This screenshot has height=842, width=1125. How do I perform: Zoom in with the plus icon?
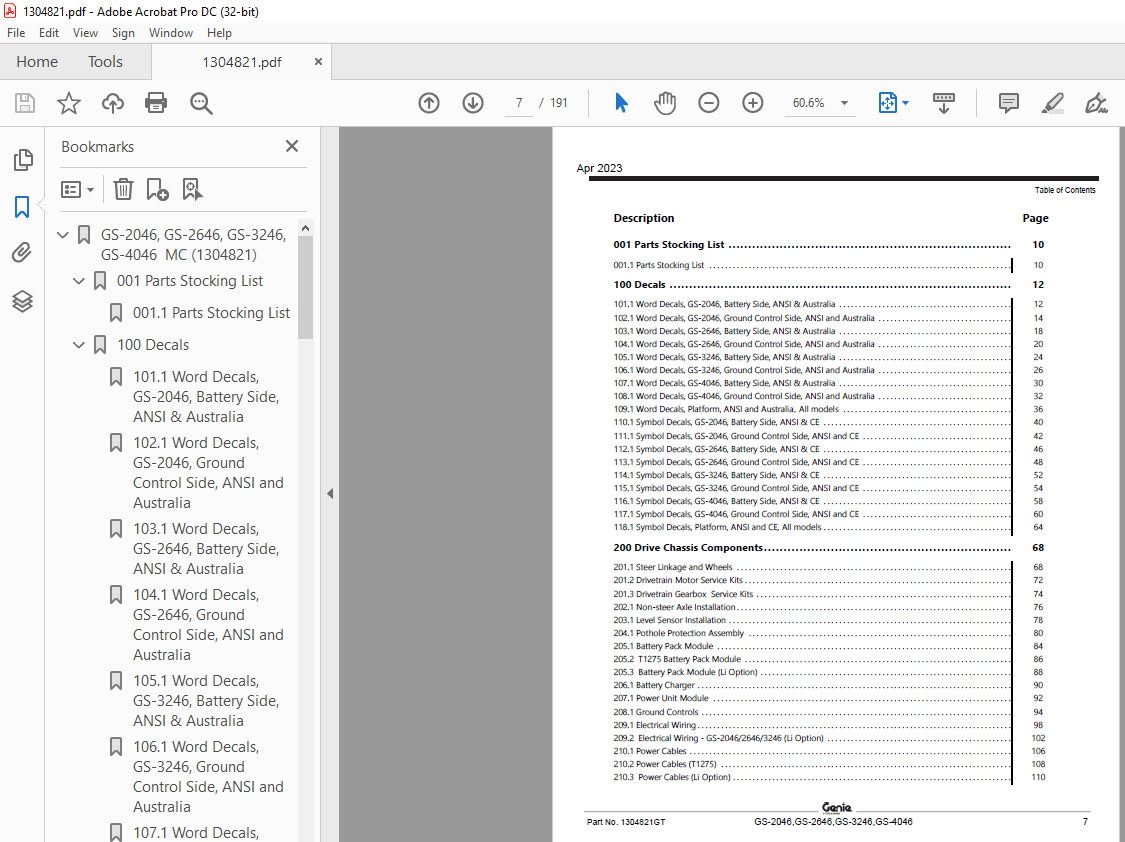click(753, 103)
